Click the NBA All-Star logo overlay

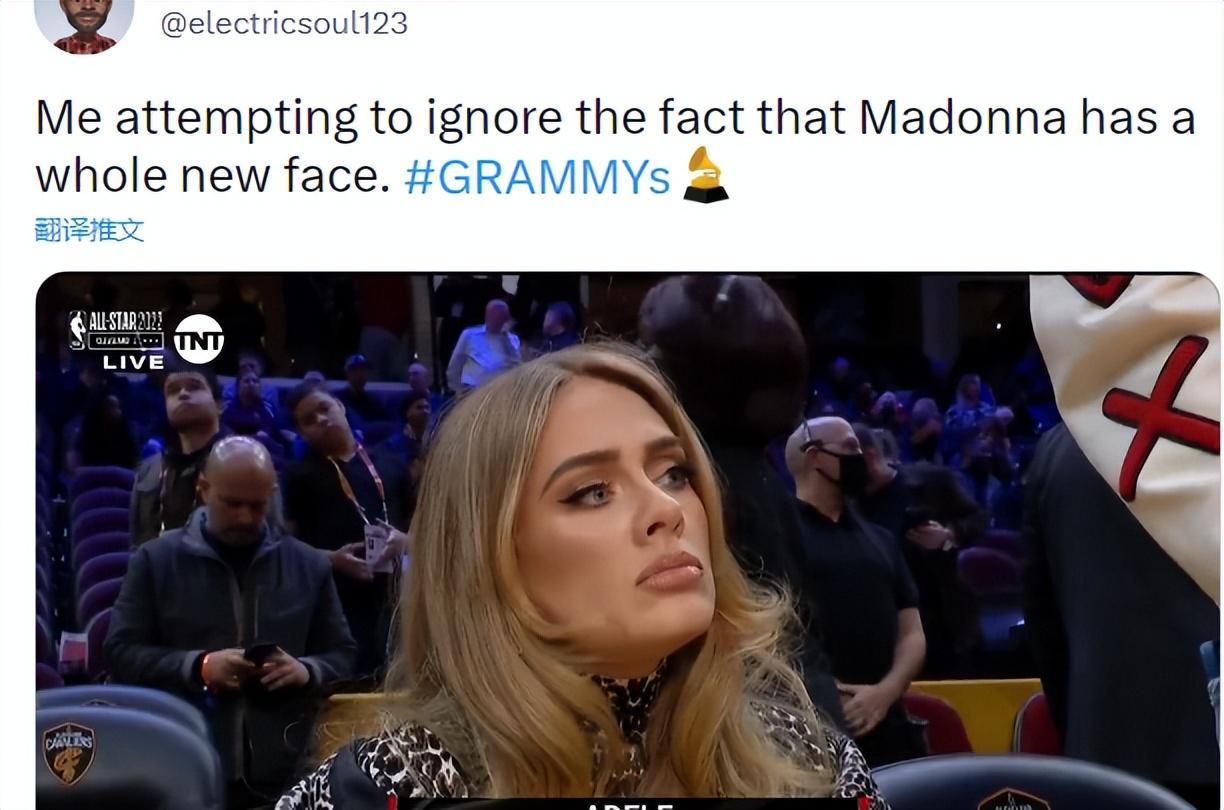(x=116, y=329)
